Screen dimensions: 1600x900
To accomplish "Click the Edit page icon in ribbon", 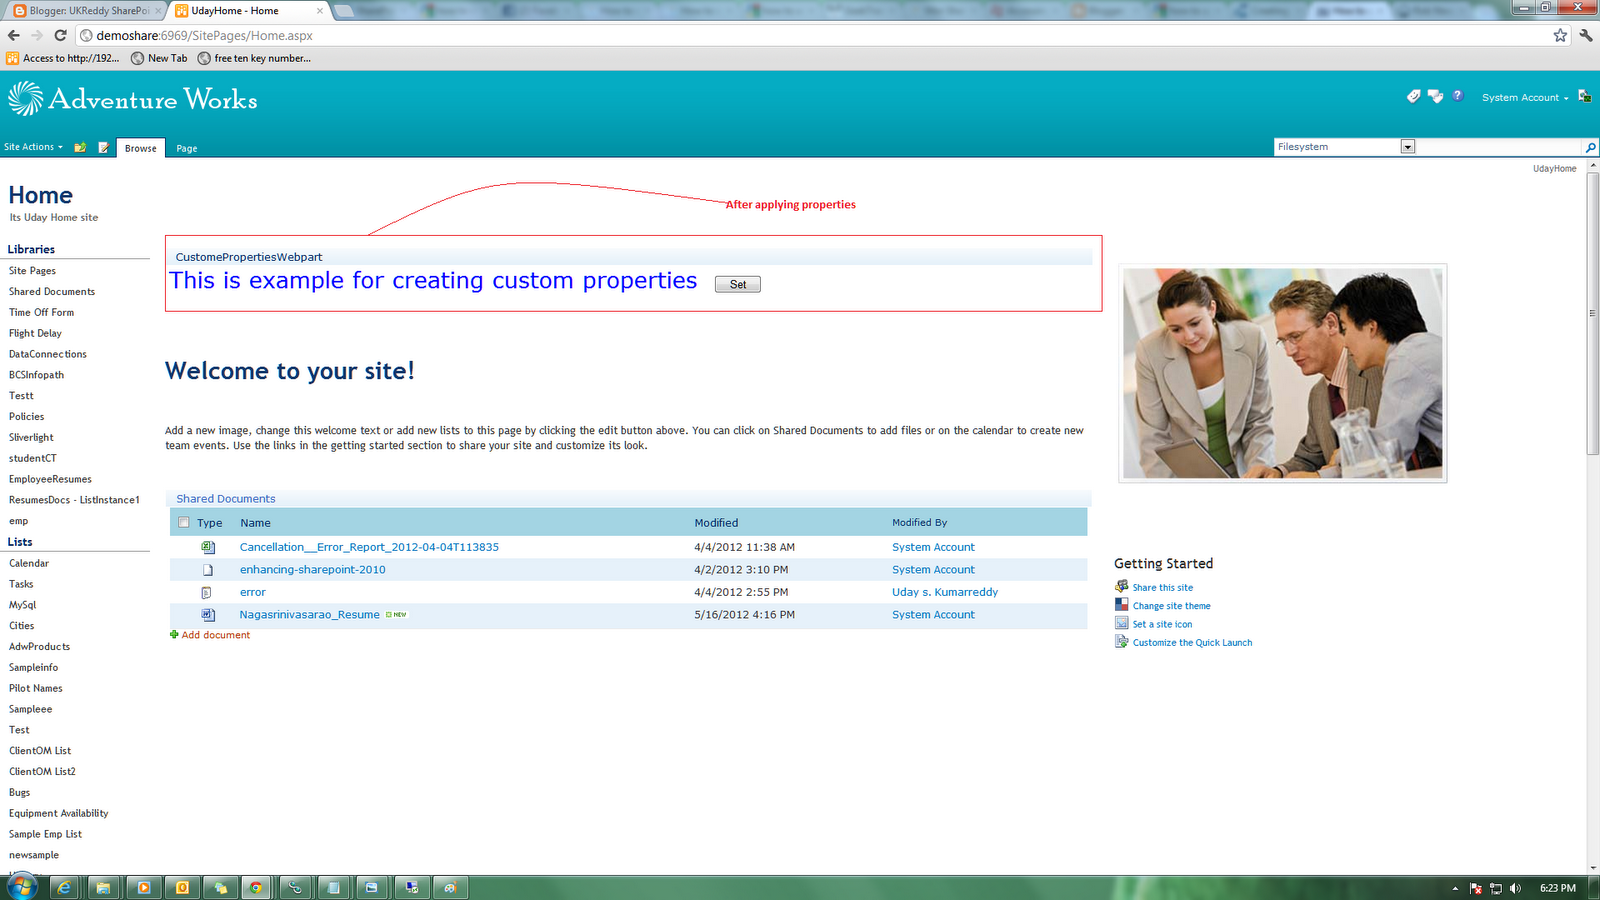I will (x=103, y=147).
